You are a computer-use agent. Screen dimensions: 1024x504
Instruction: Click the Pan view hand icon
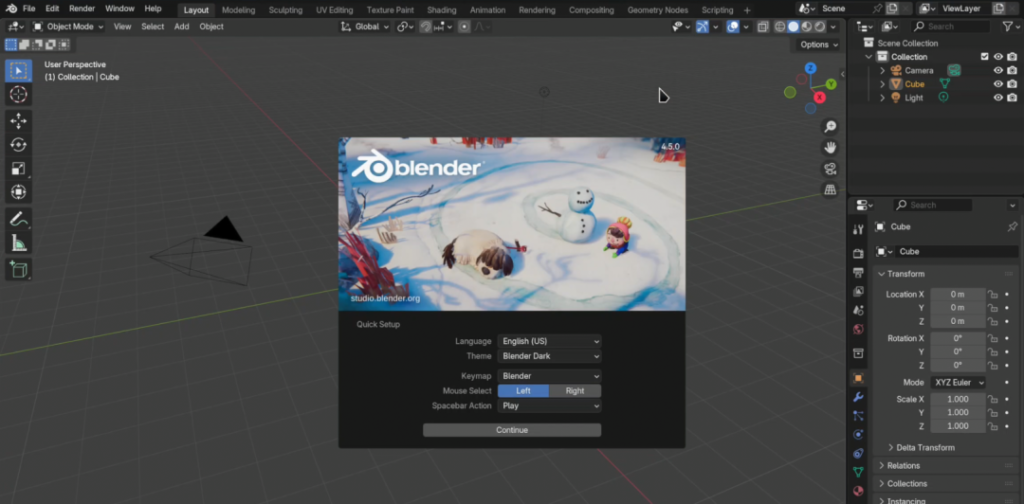pyautogui.click(x=830, y=148)
